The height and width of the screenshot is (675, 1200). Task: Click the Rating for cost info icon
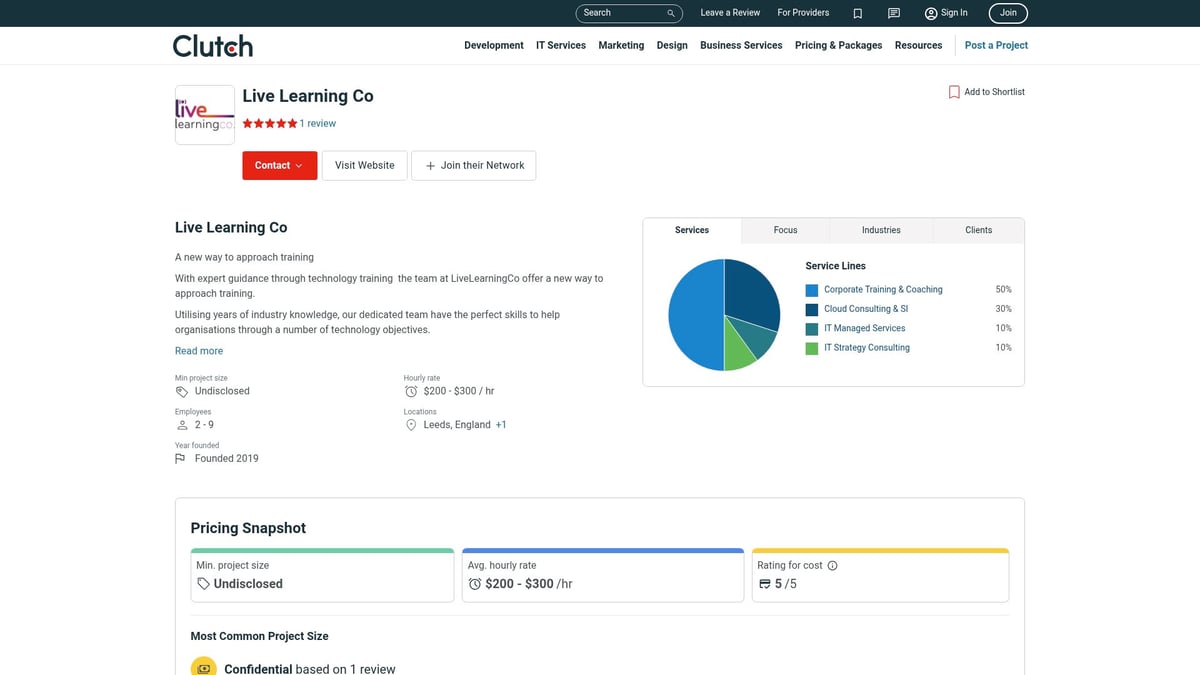(x=833, y=565)
